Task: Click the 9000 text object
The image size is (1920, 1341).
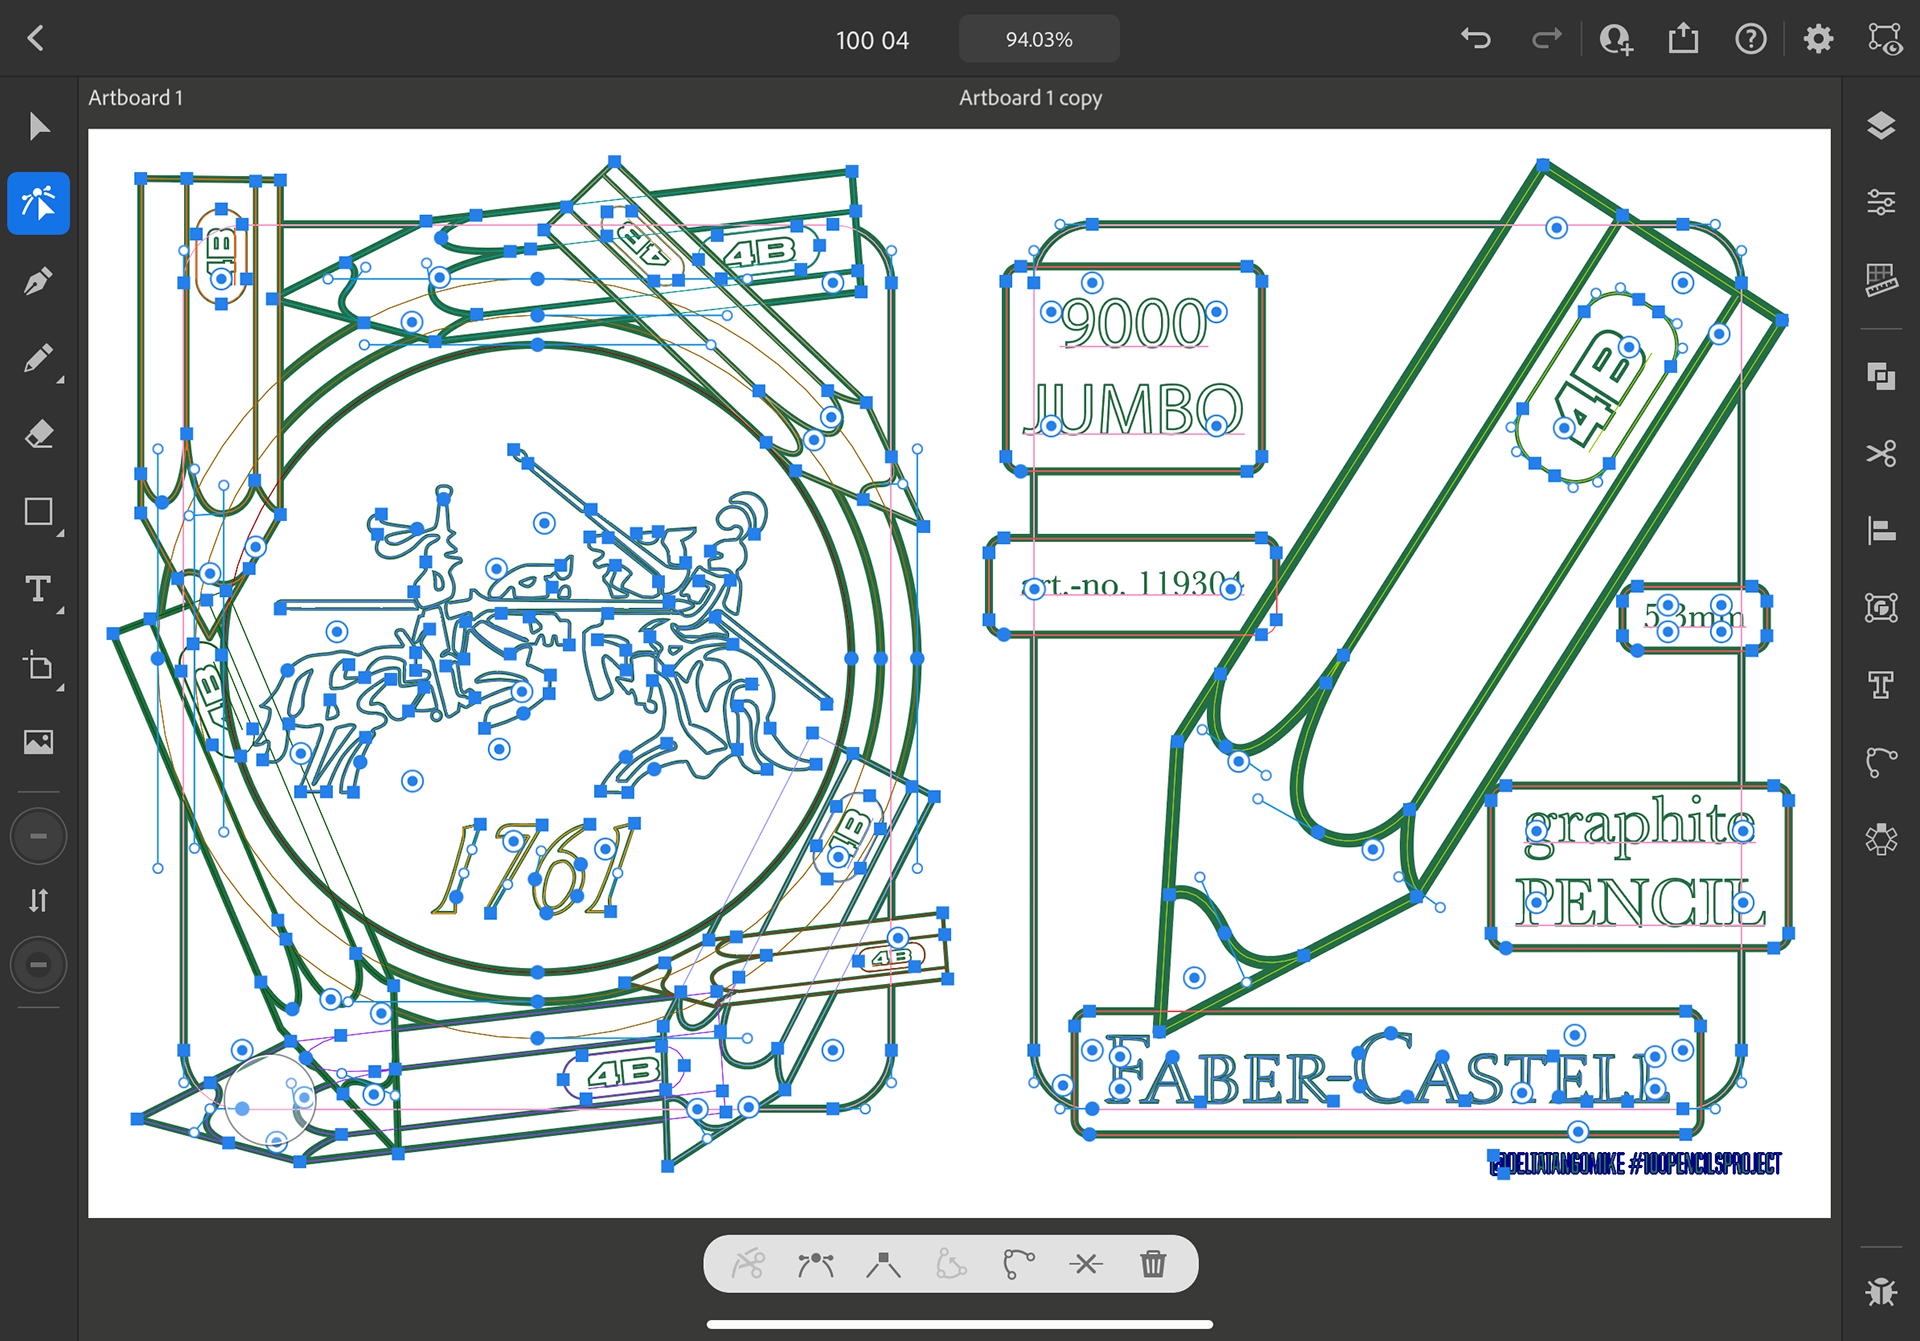Action: [1134, 322]
